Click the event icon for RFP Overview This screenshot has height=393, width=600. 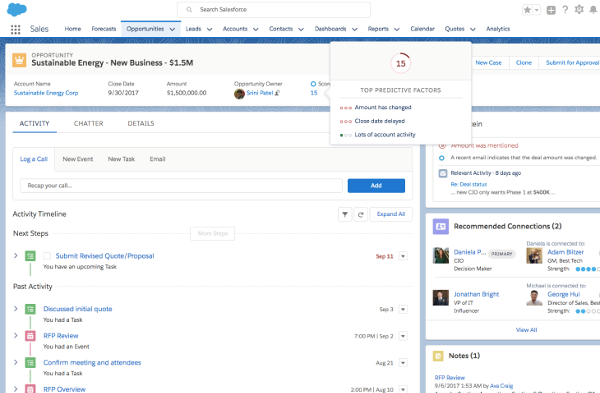point(30,389)
